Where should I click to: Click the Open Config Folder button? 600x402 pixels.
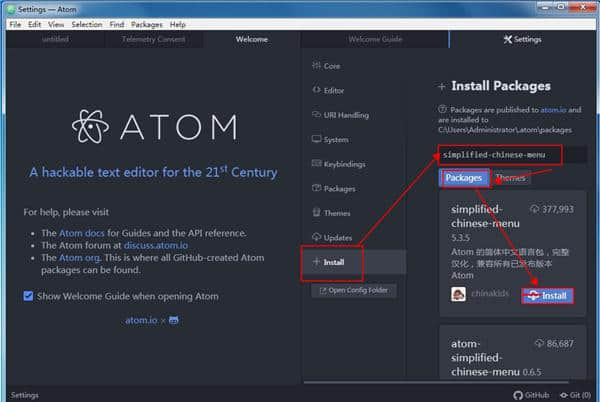(354, 291)
